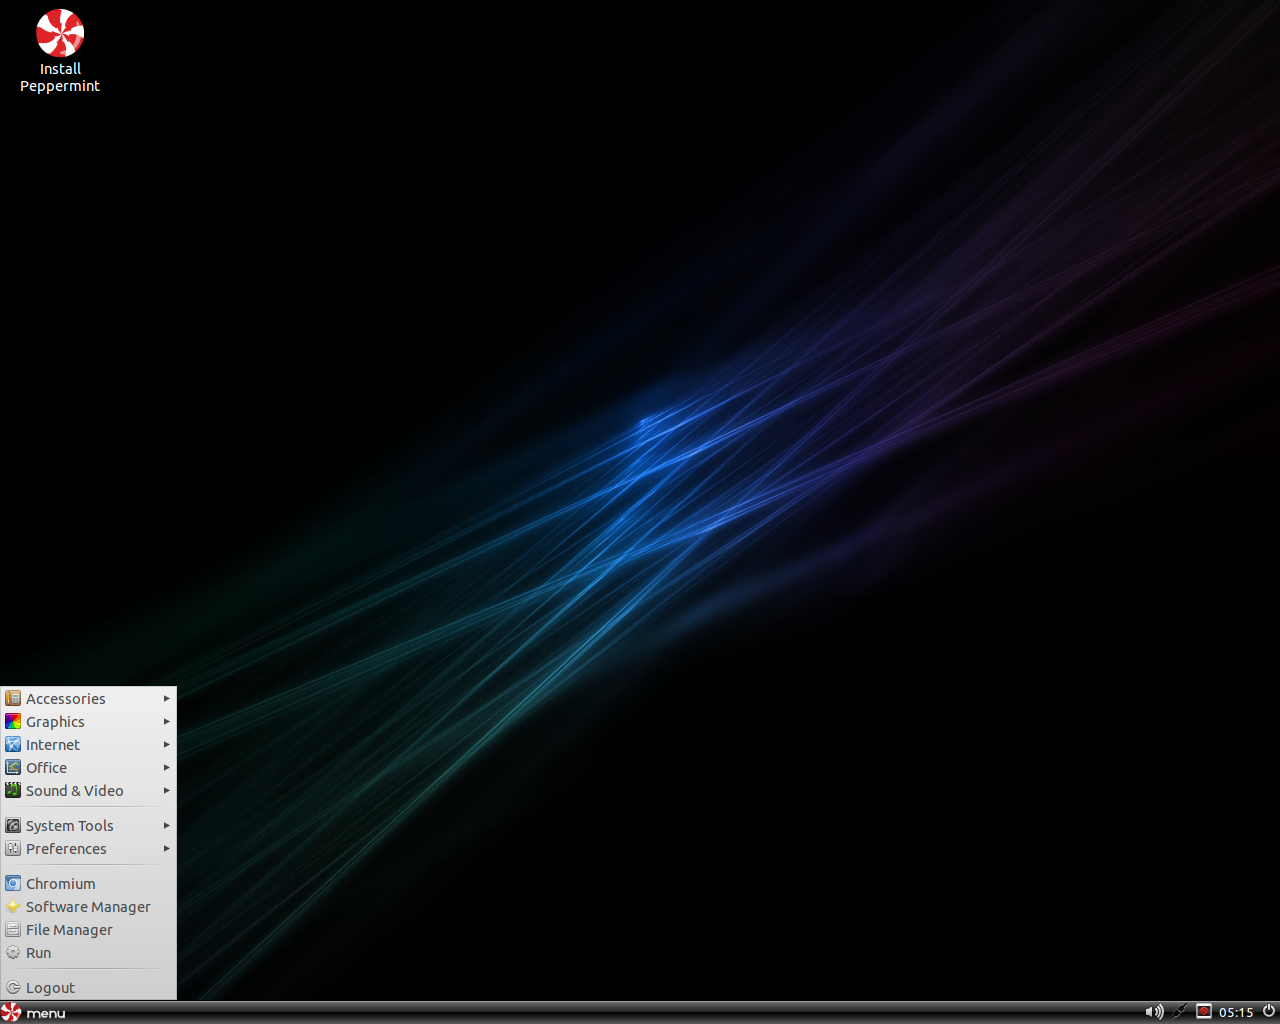
Task: Expand the Sound & Video submenu arrow
Action: click(x=167, y=791)
